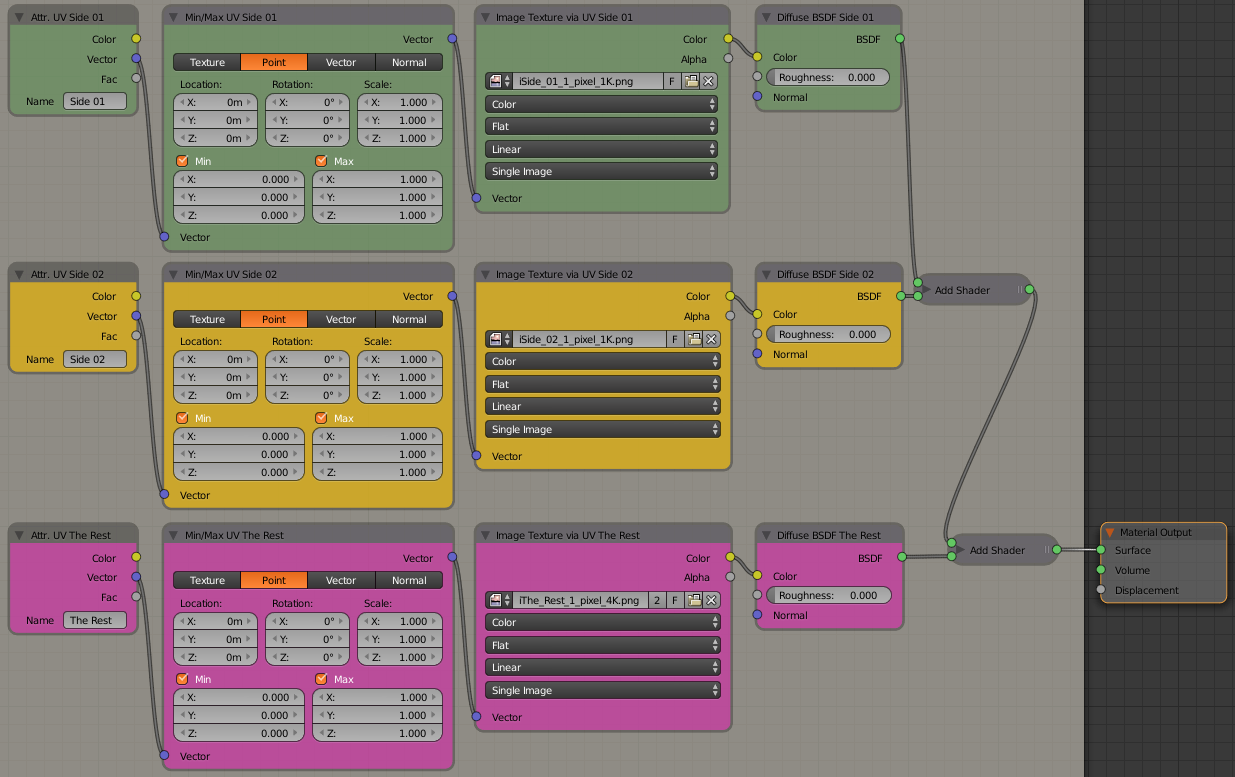Collapse the Attr. UV Side 01 node
The image size is (1235, 777).
(x=19, y=17)
